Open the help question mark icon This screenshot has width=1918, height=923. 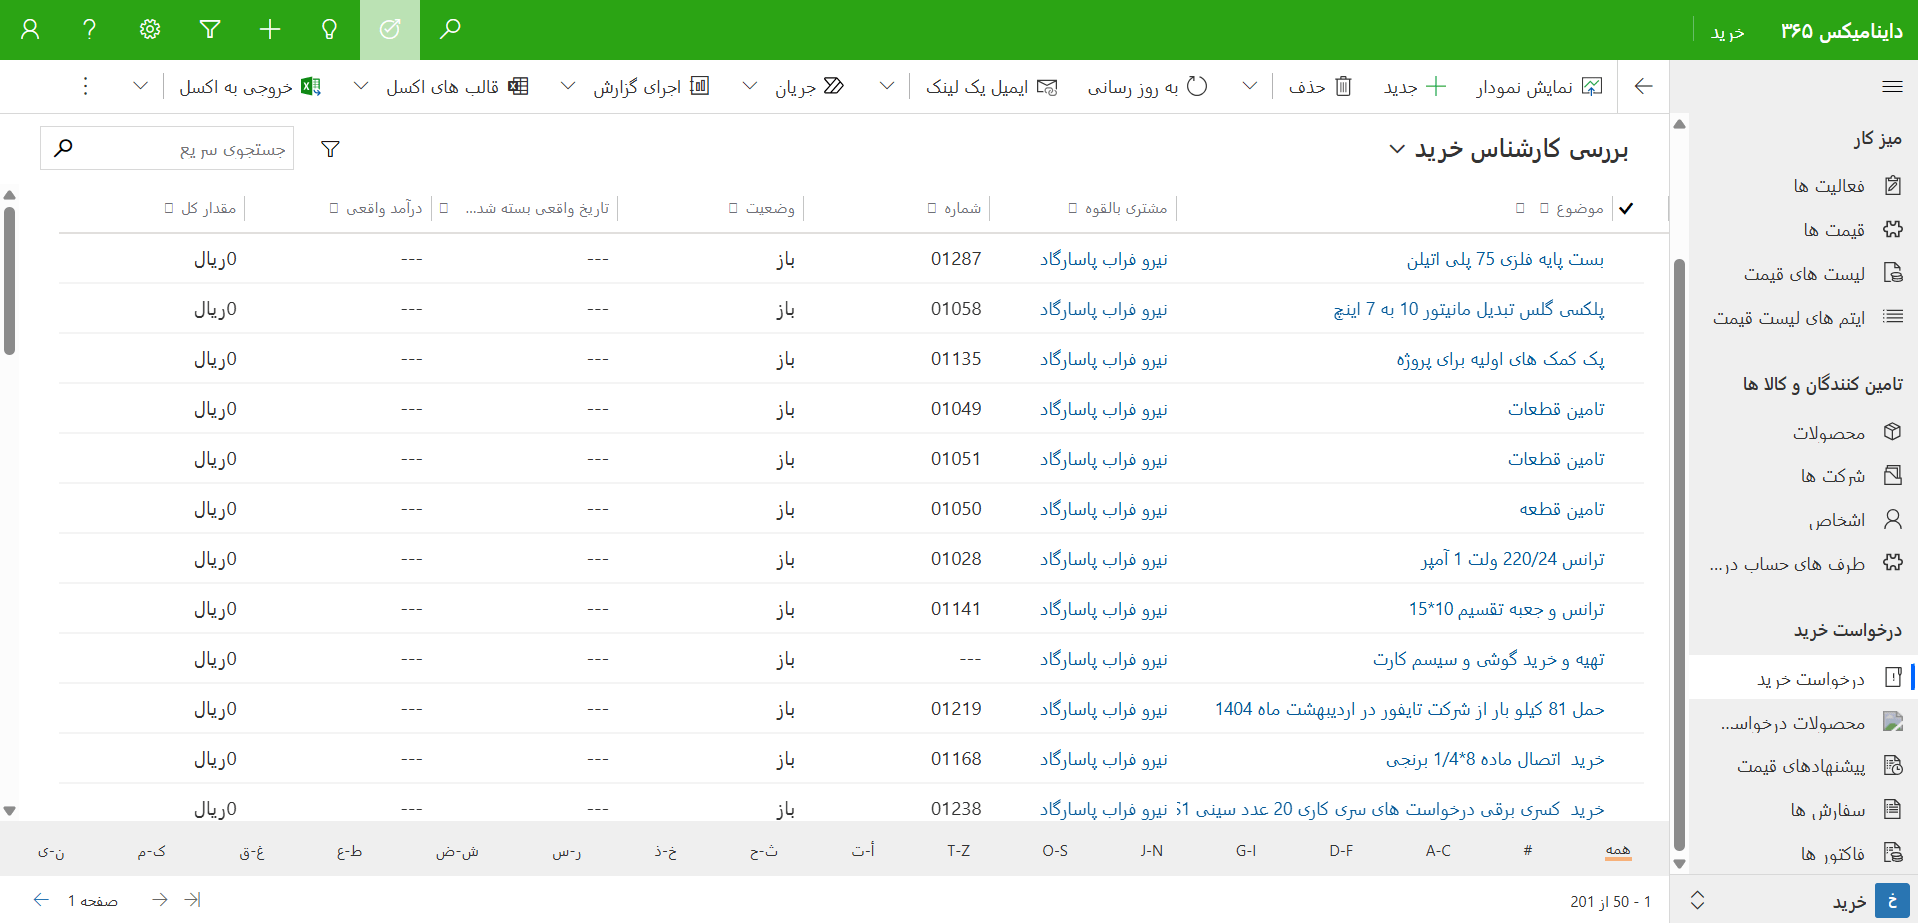tap(90, 29)
